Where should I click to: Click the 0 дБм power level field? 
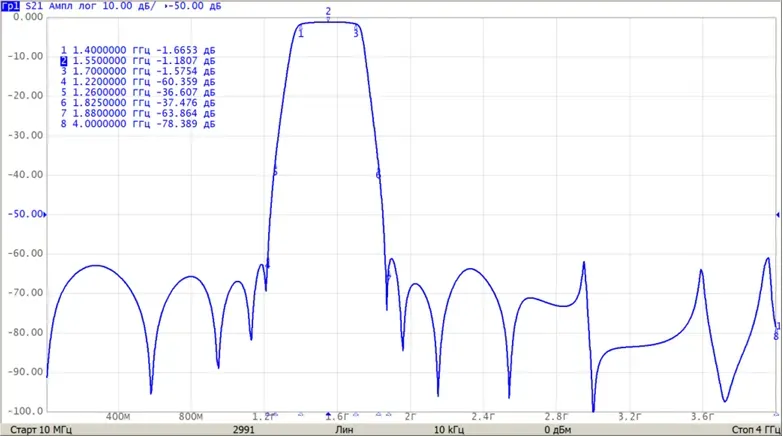tap(558, 430)
